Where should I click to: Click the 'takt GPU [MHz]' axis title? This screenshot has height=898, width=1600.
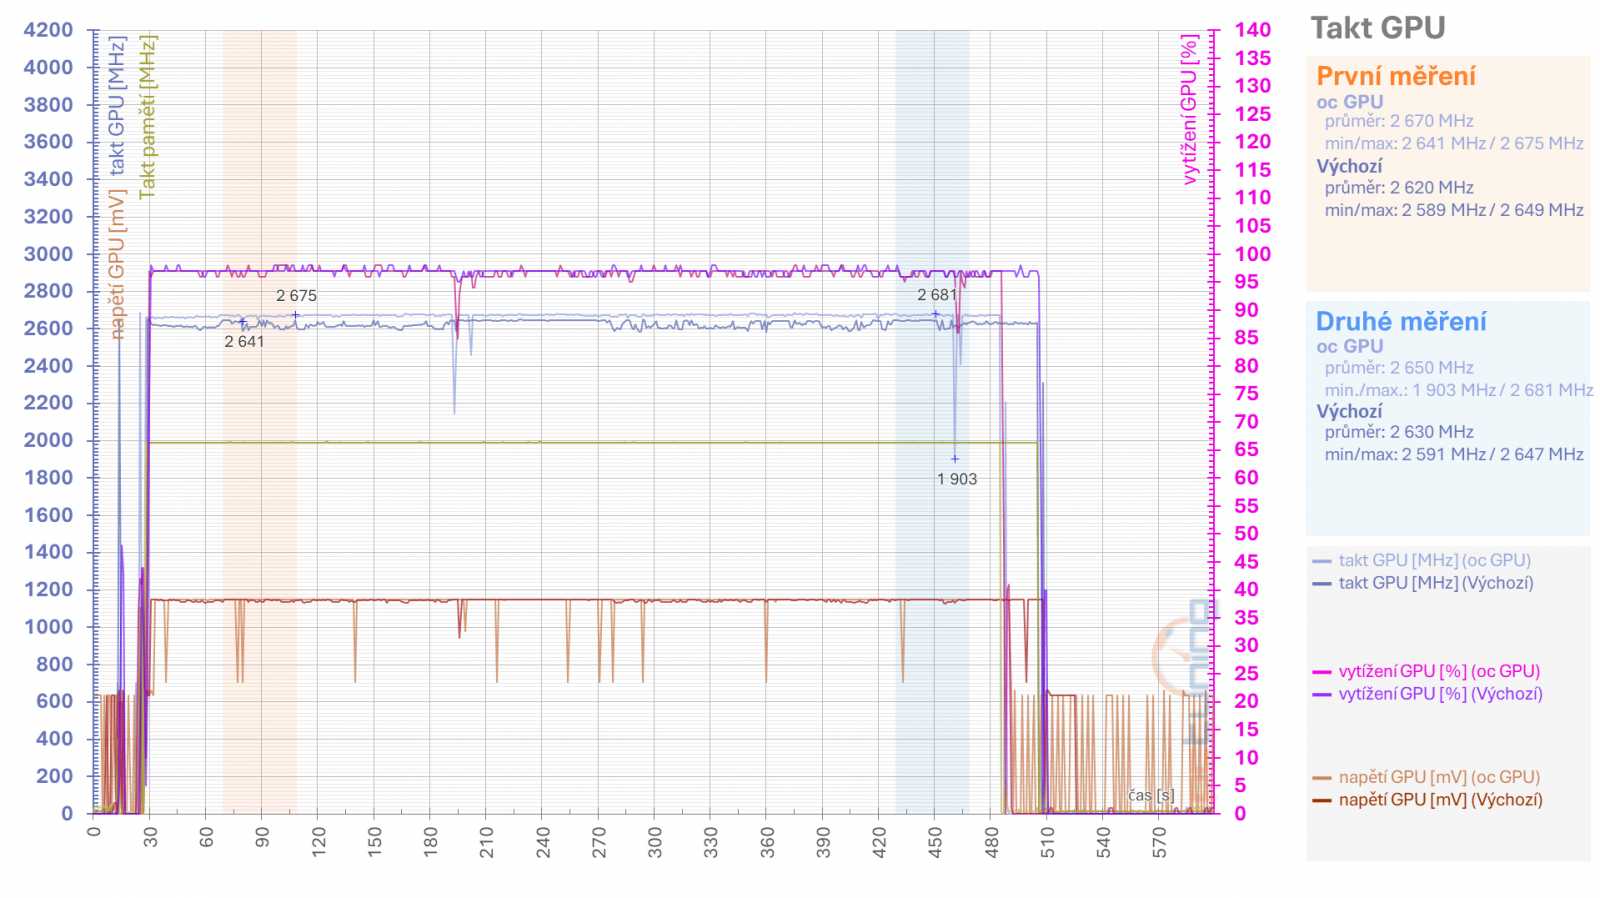117,106
